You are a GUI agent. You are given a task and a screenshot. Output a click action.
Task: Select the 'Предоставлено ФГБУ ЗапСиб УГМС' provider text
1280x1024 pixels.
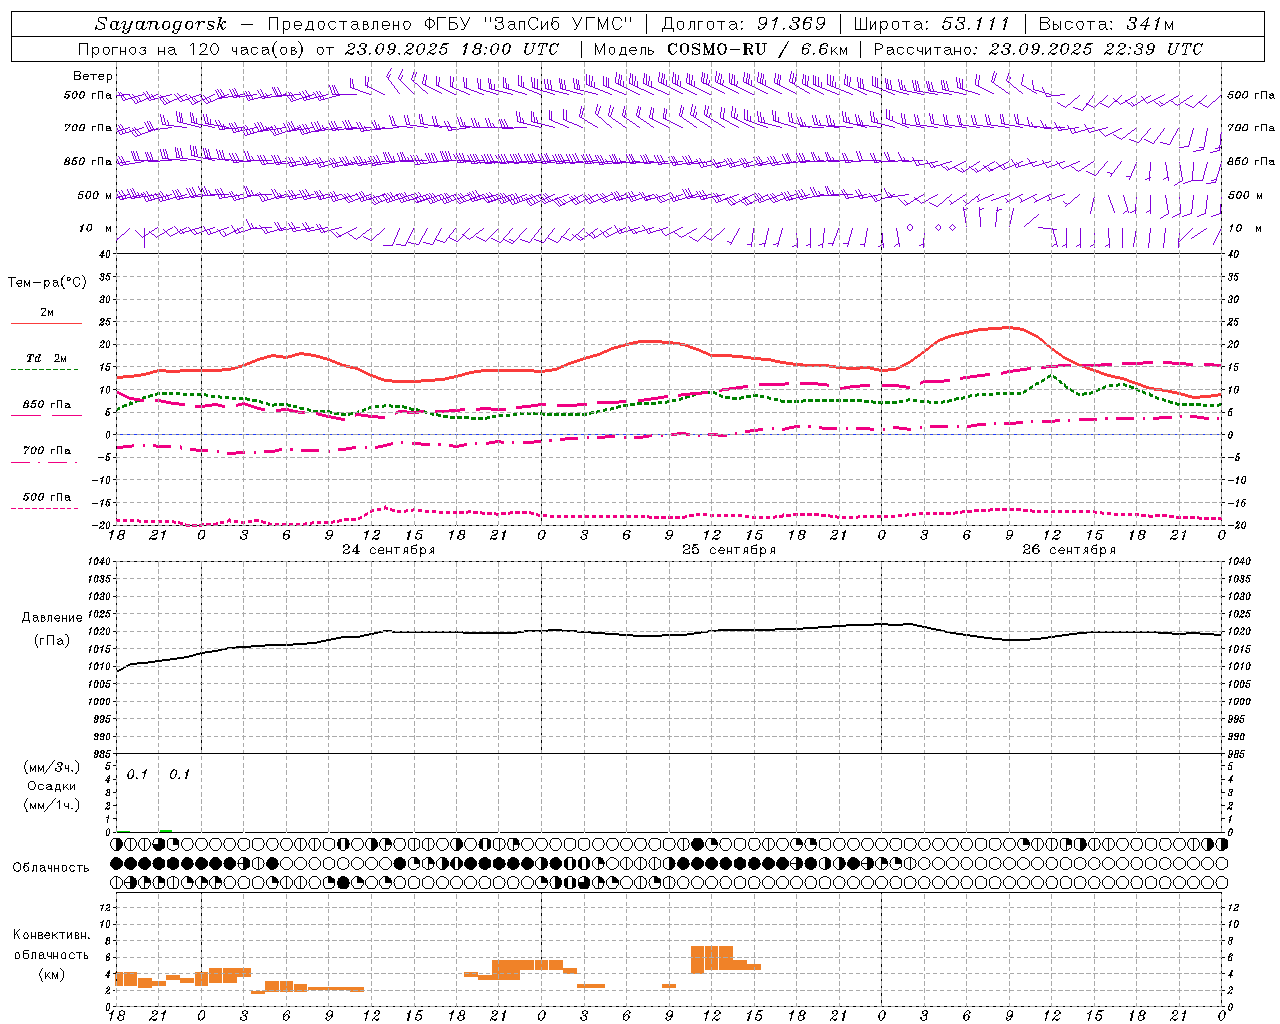click(451, 24)
